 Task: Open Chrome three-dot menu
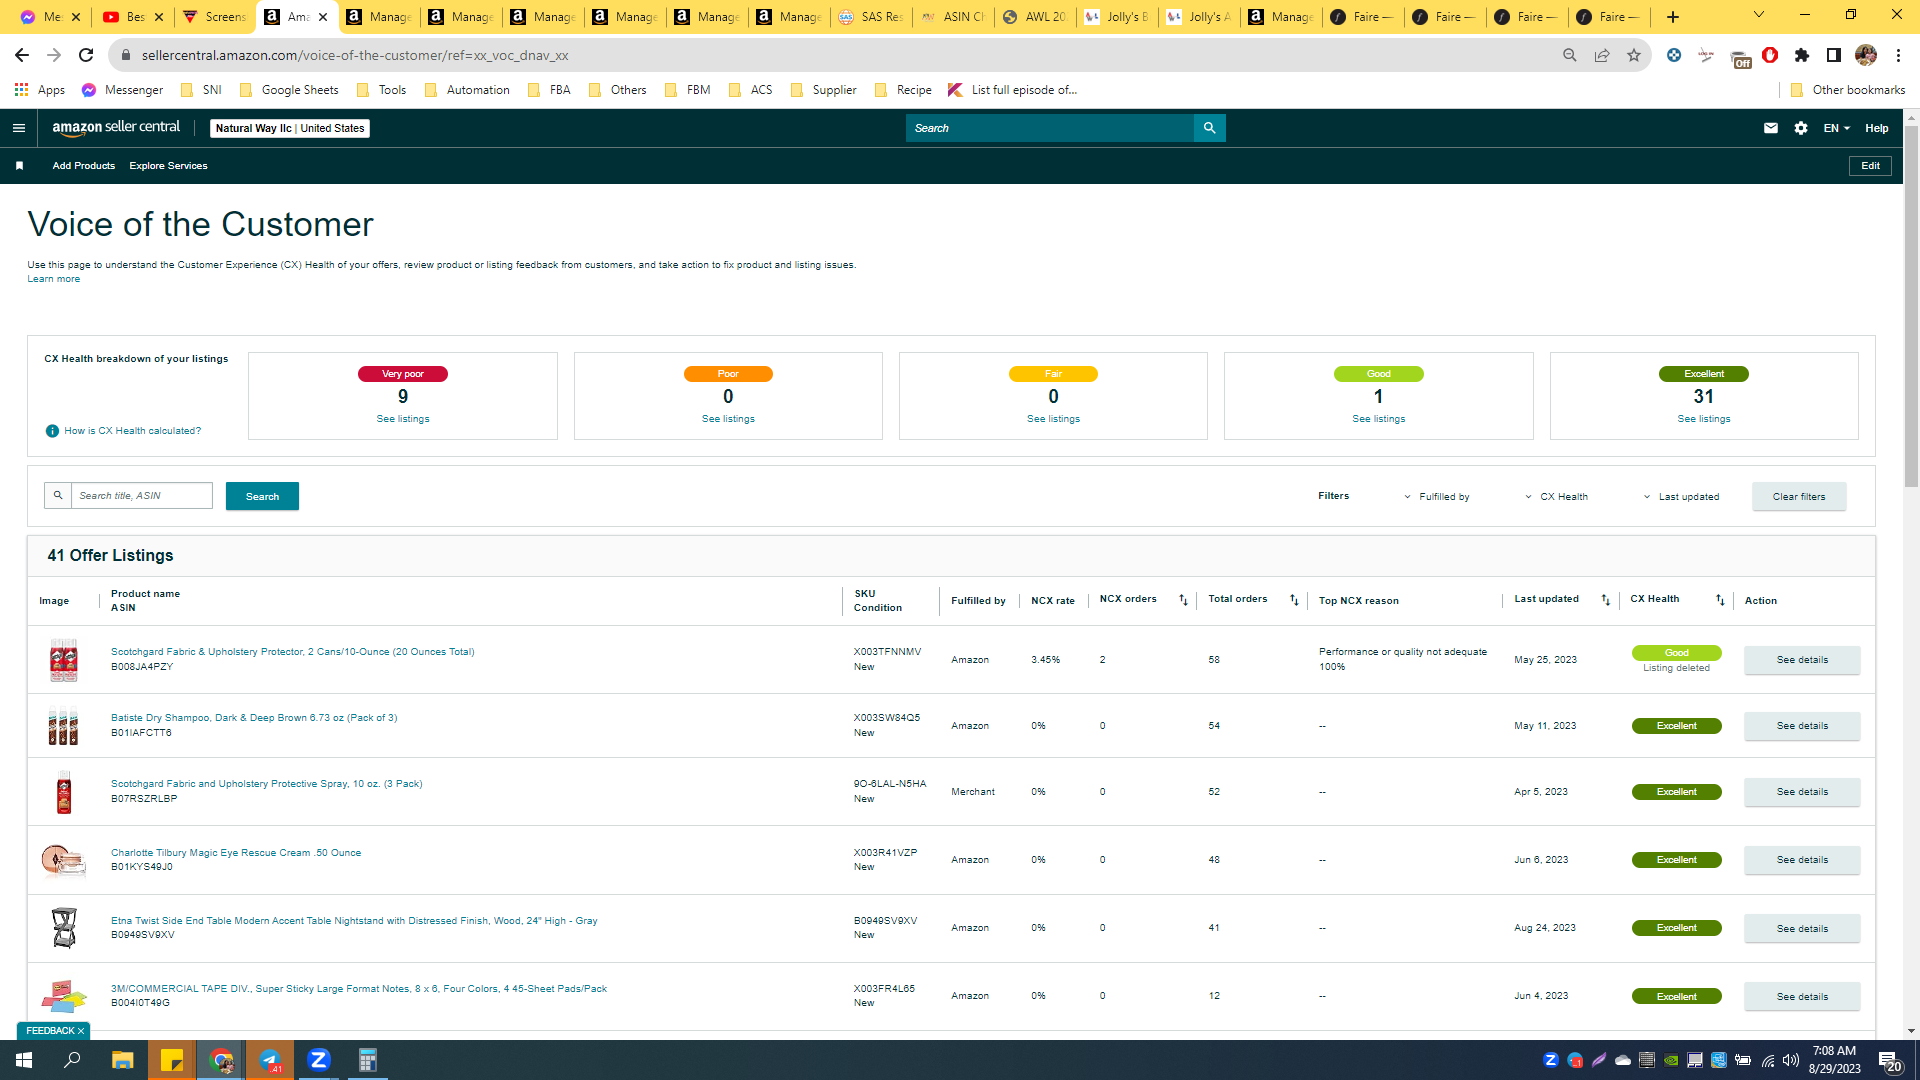click(1898, 55)
